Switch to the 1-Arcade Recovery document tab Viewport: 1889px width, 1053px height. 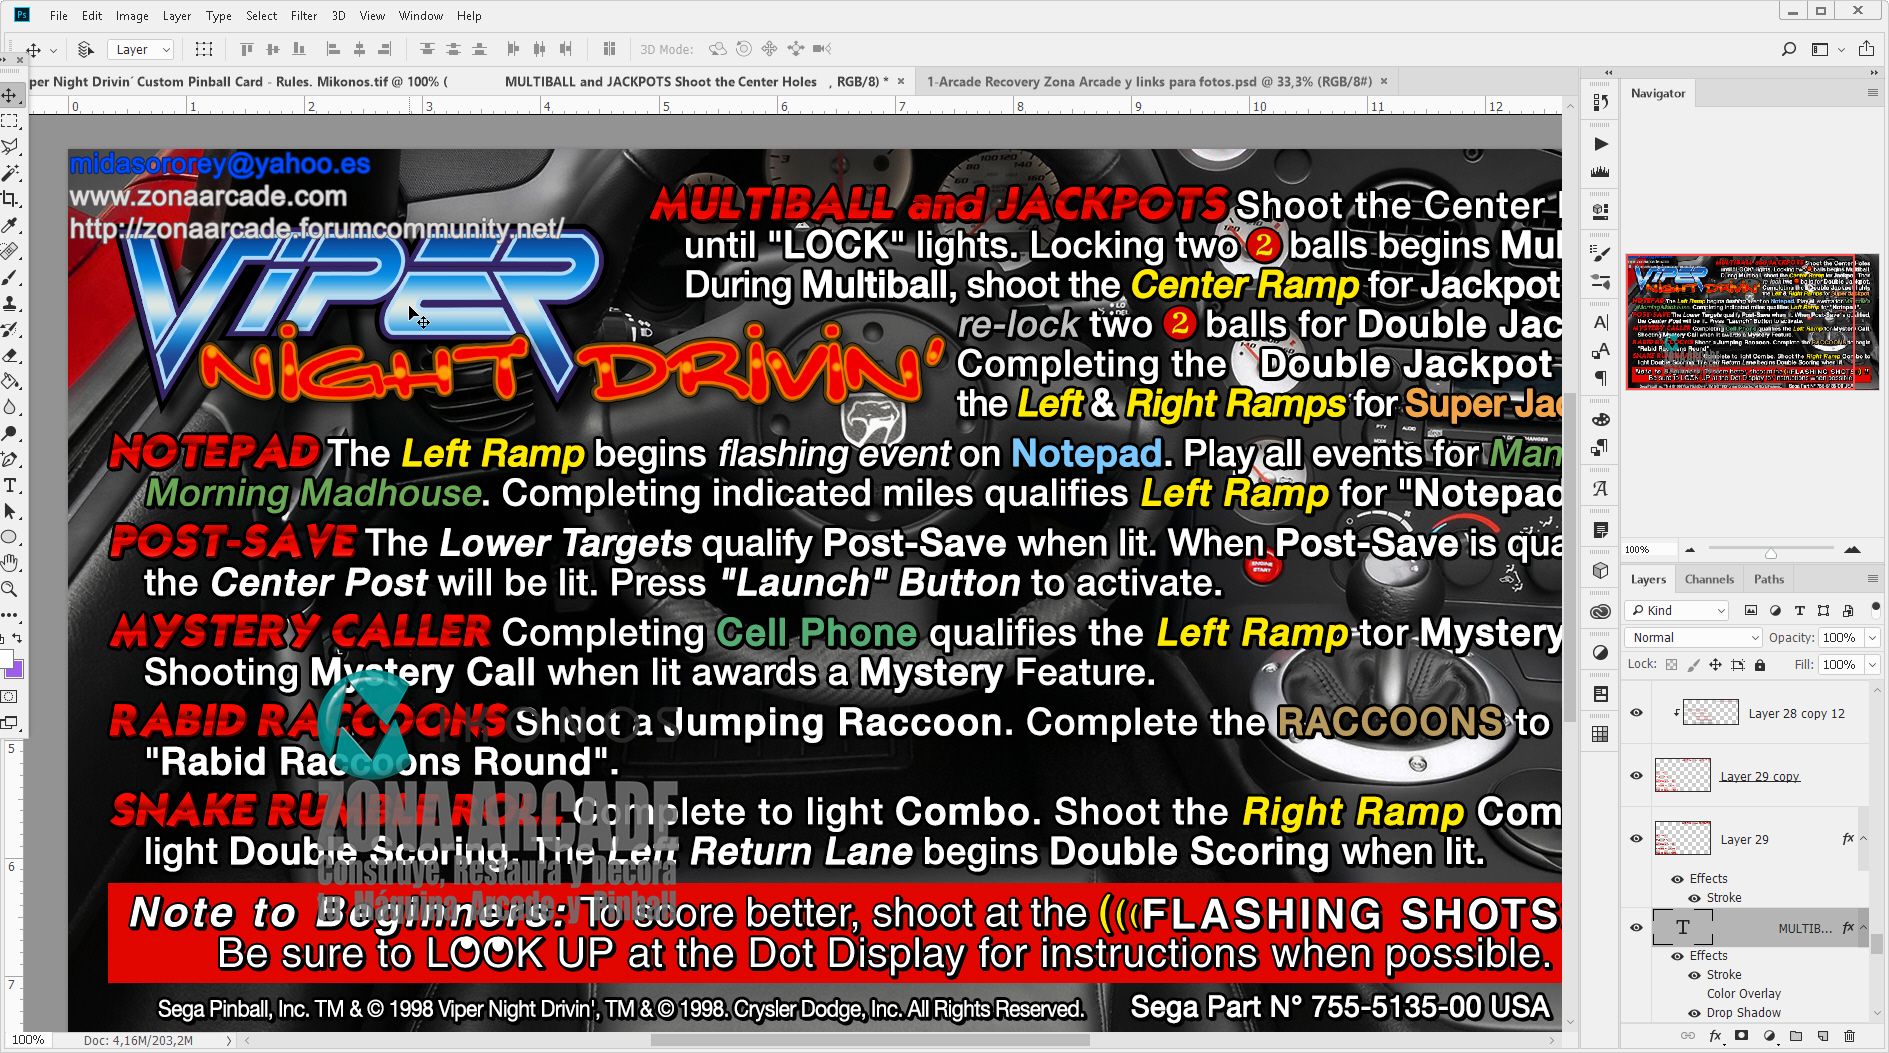click(1148, 82)
